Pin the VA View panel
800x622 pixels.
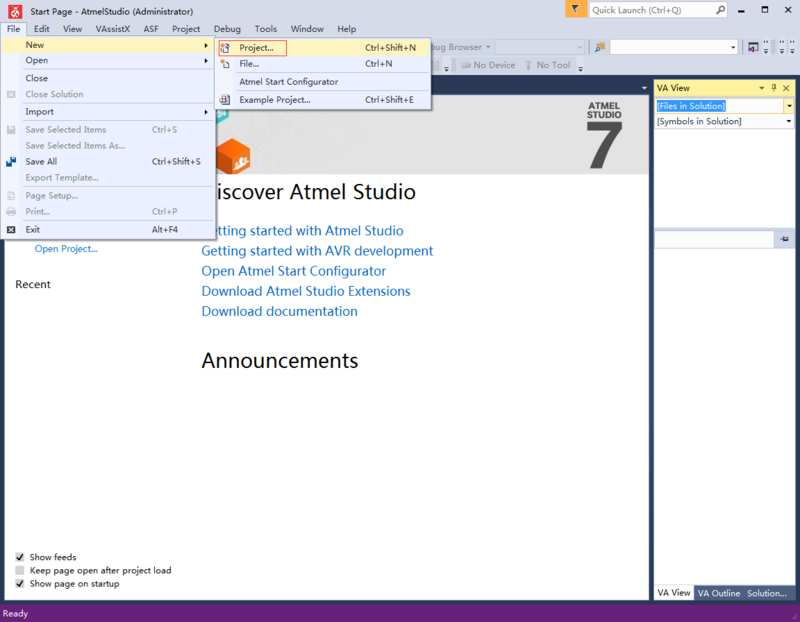(774, 88)
